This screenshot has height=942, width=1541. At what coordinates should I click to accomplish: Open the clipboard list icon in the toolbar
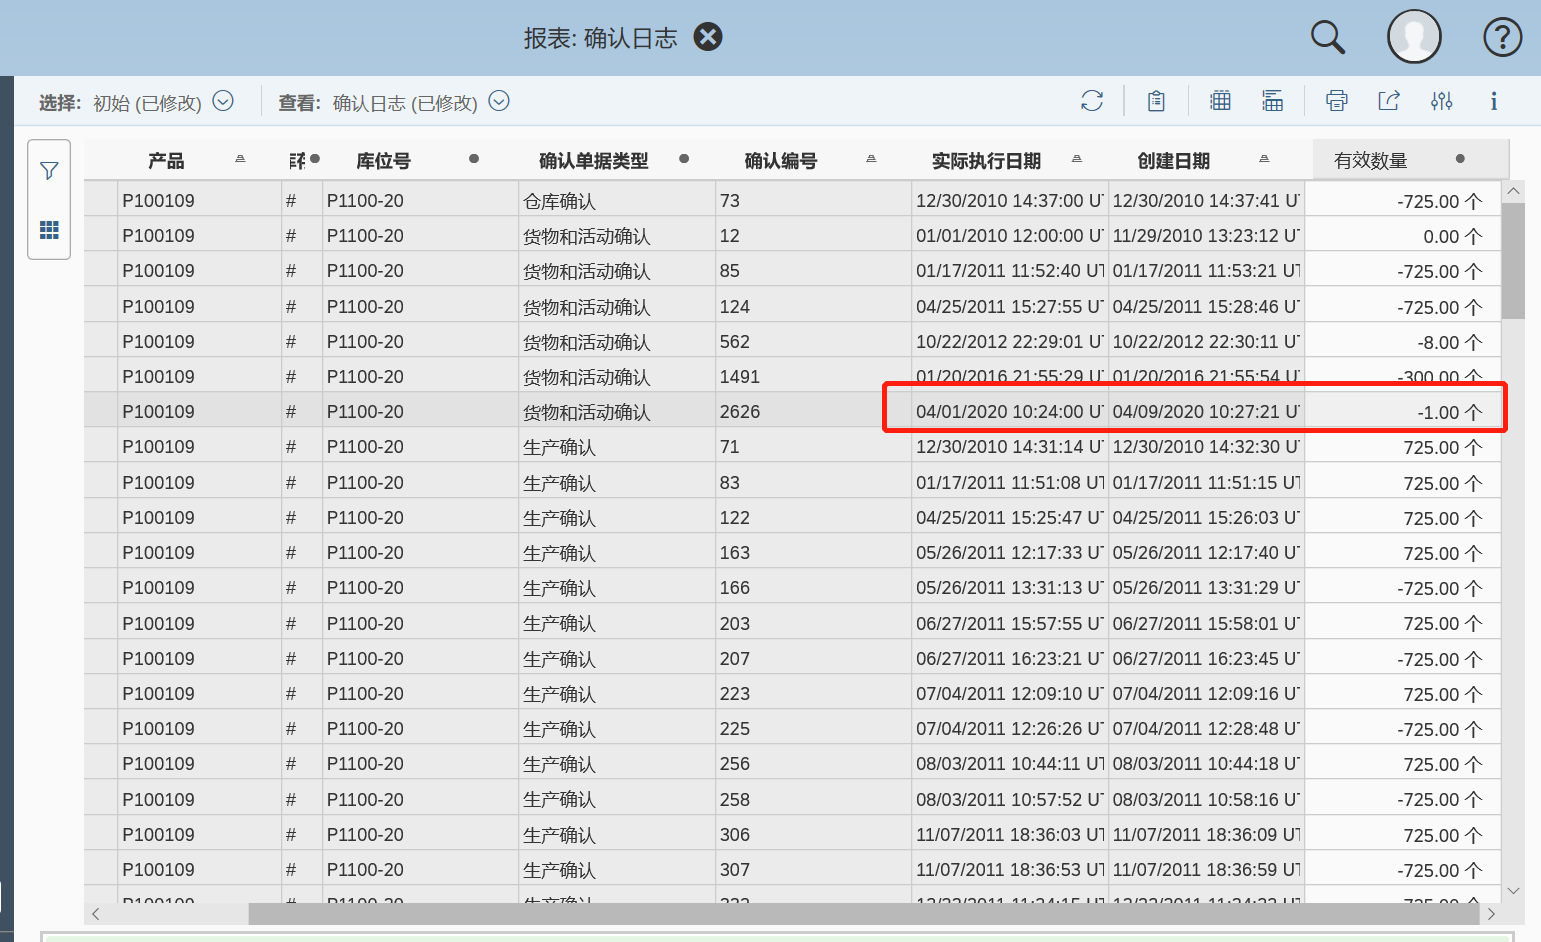tap(1156, 101)
